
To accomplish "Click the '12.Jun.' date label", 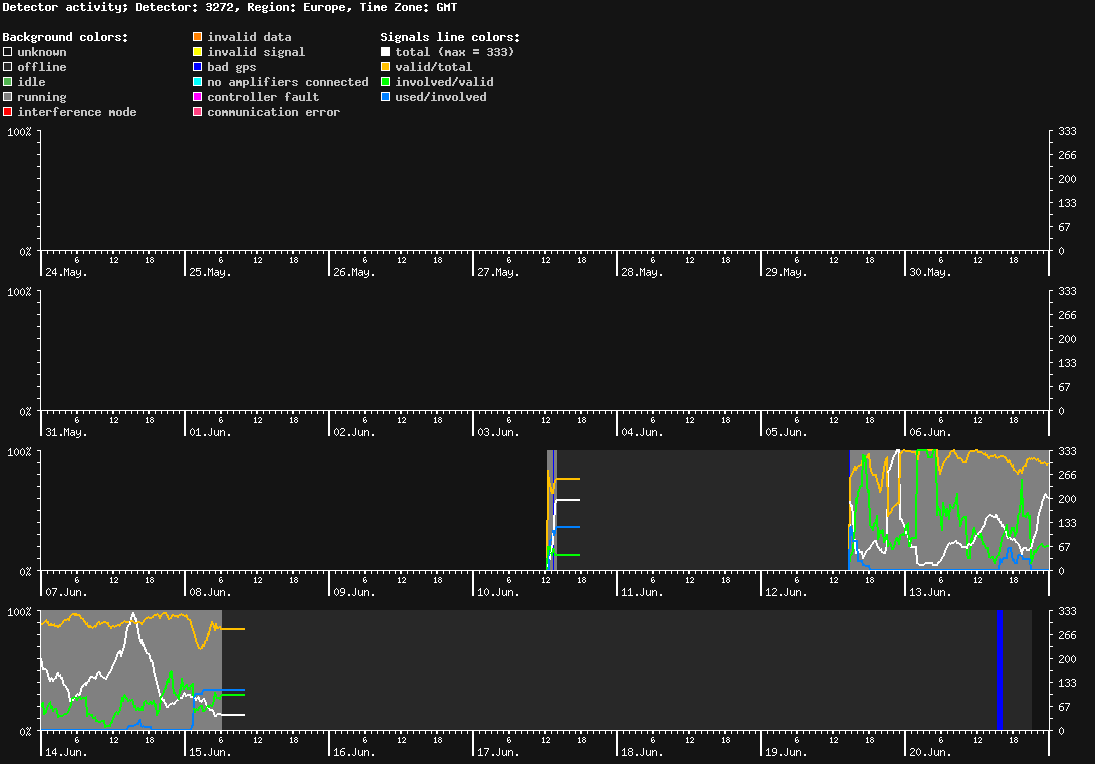I will tap(786, 592).
